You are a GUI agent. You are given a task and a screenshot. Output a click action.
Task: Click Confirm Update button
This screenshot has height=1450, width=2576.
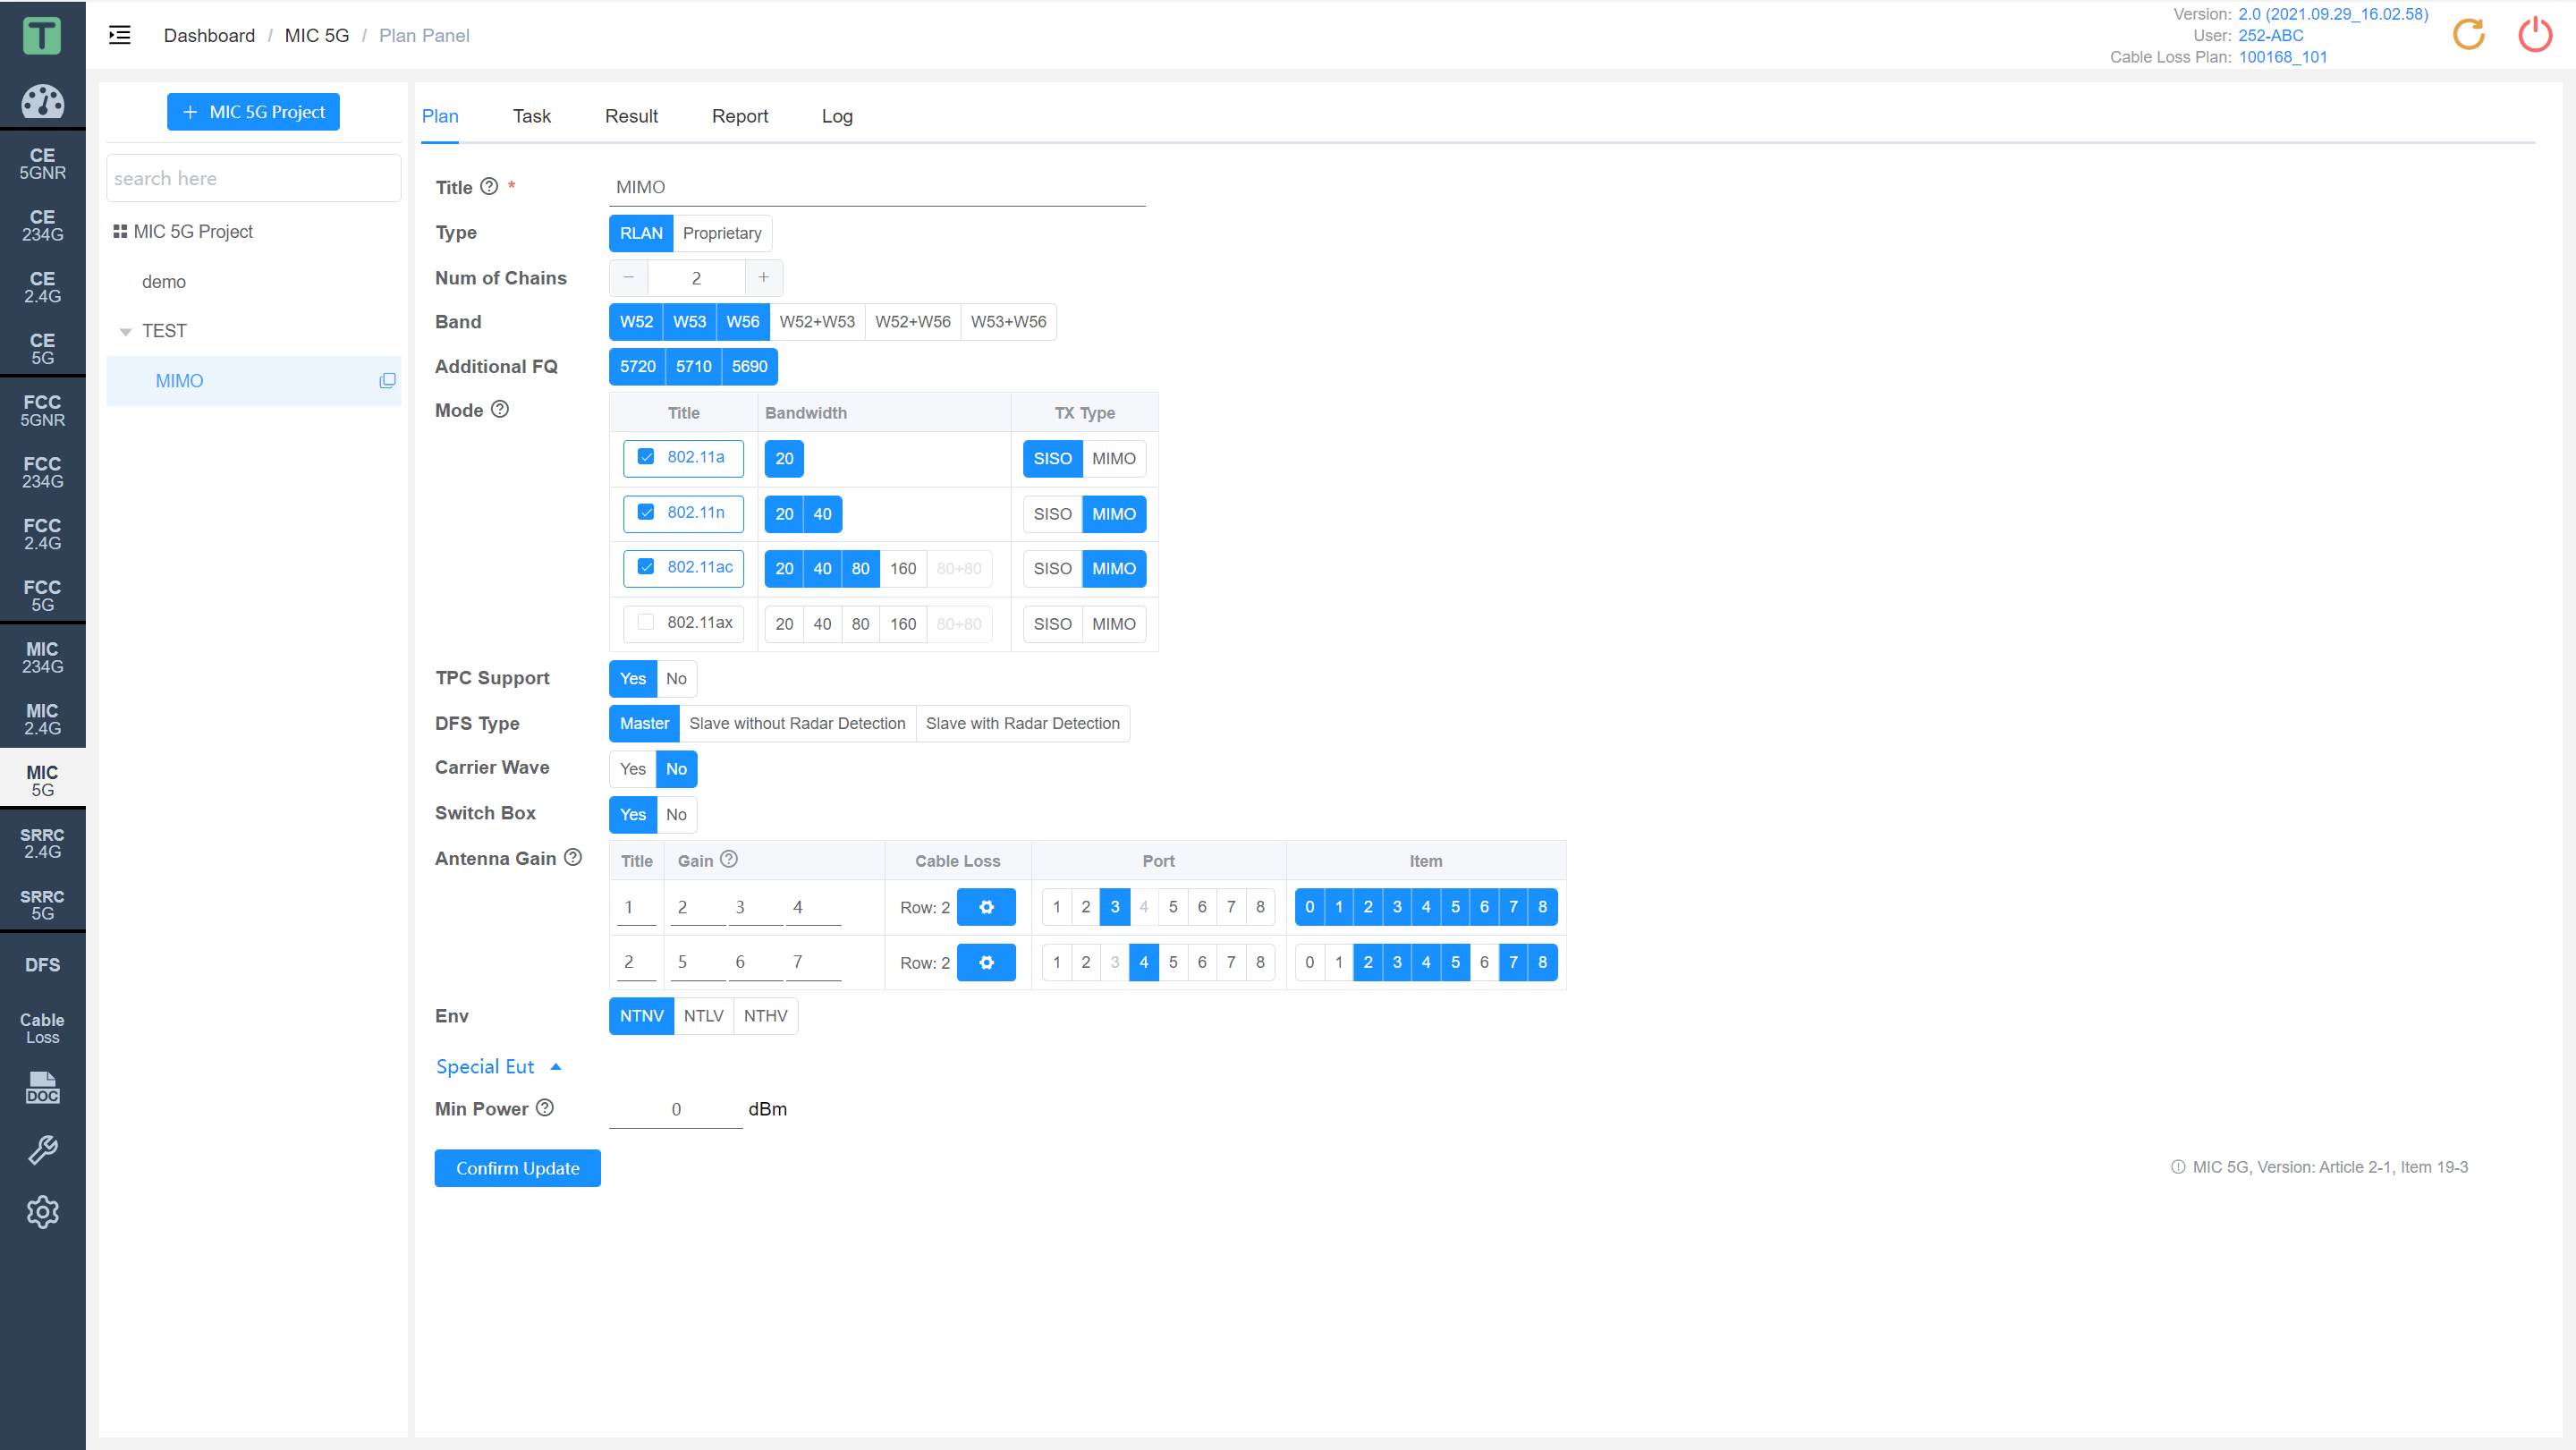[519, 1167]
